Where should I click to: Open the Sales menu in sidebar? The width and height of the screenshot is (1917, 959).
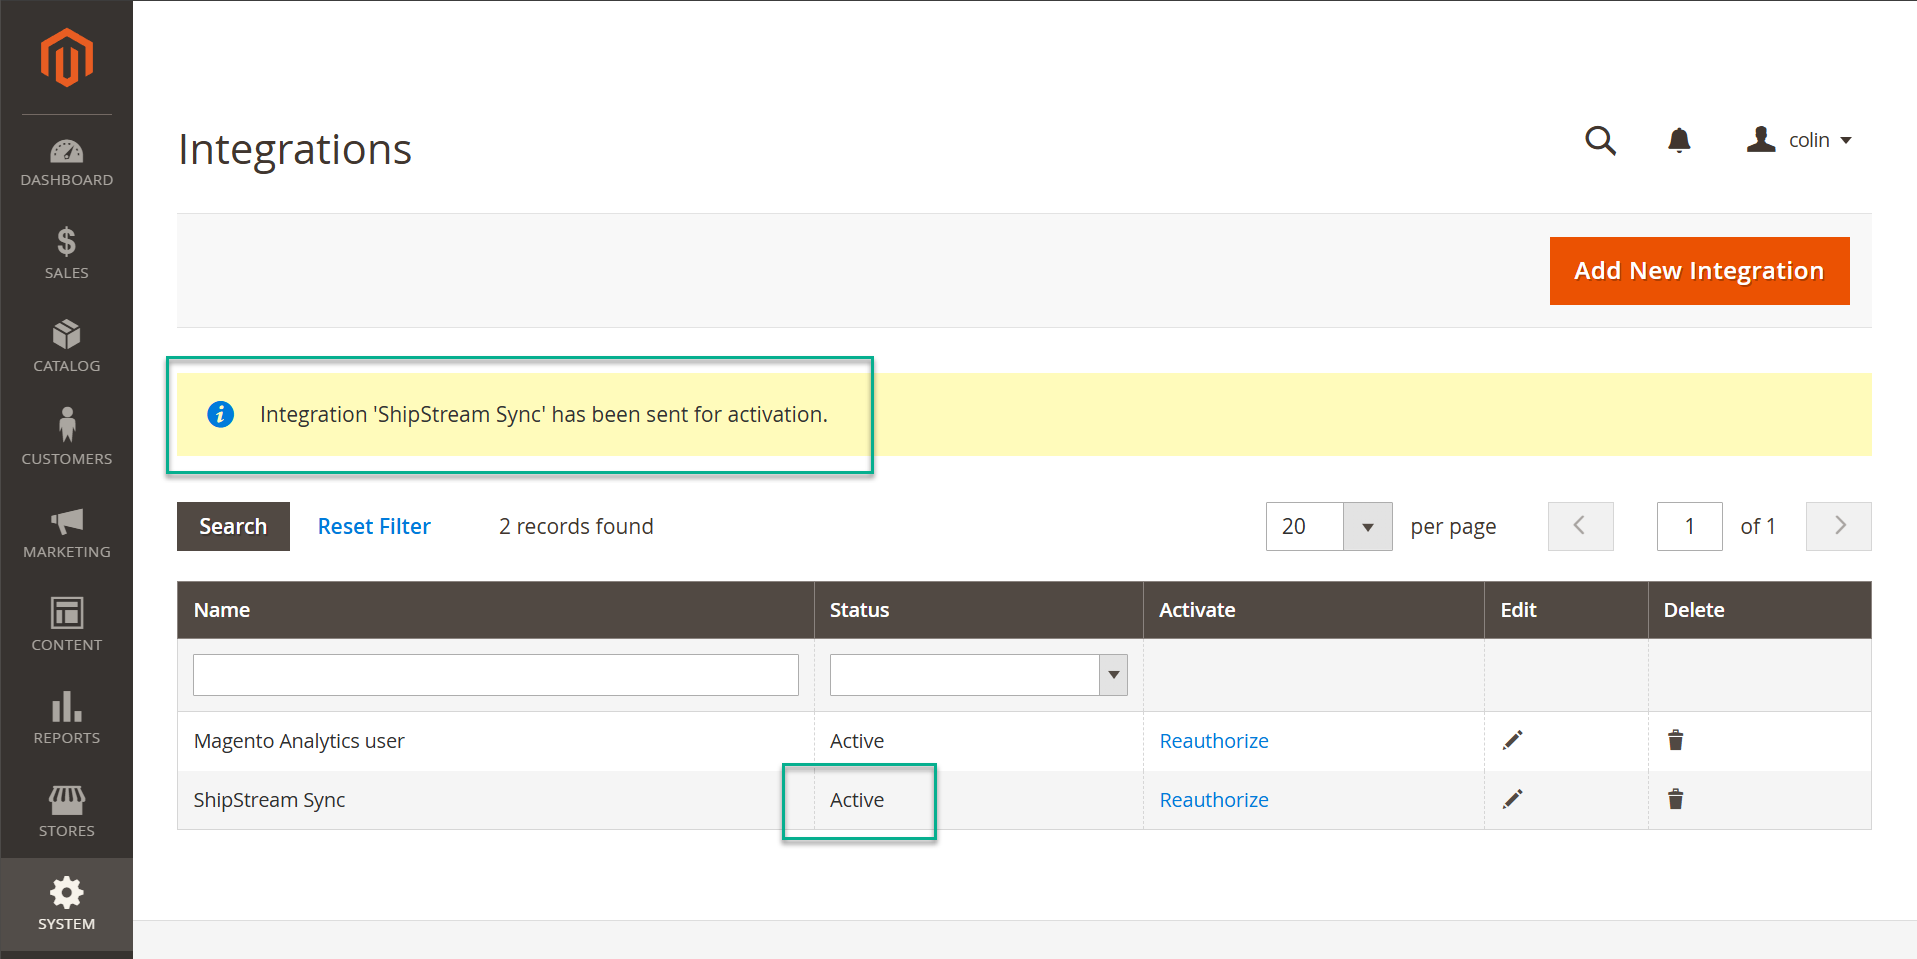tap(66, 254)
